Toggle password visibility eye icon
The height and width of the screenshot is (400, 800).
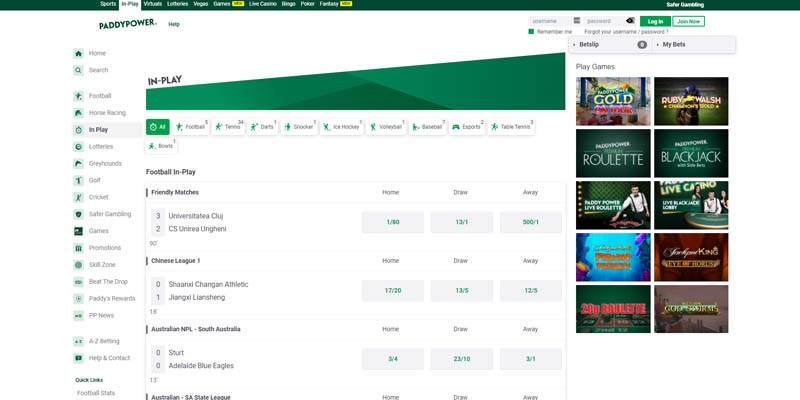click(630, 20)
